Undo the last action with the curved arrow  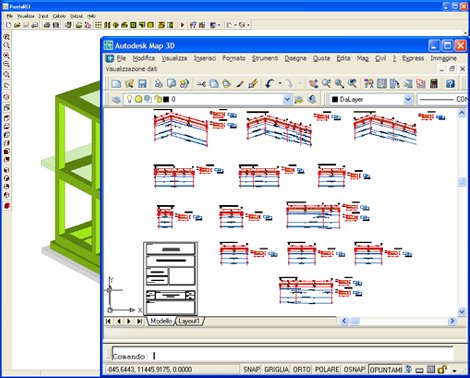click(x=270, y=83)
